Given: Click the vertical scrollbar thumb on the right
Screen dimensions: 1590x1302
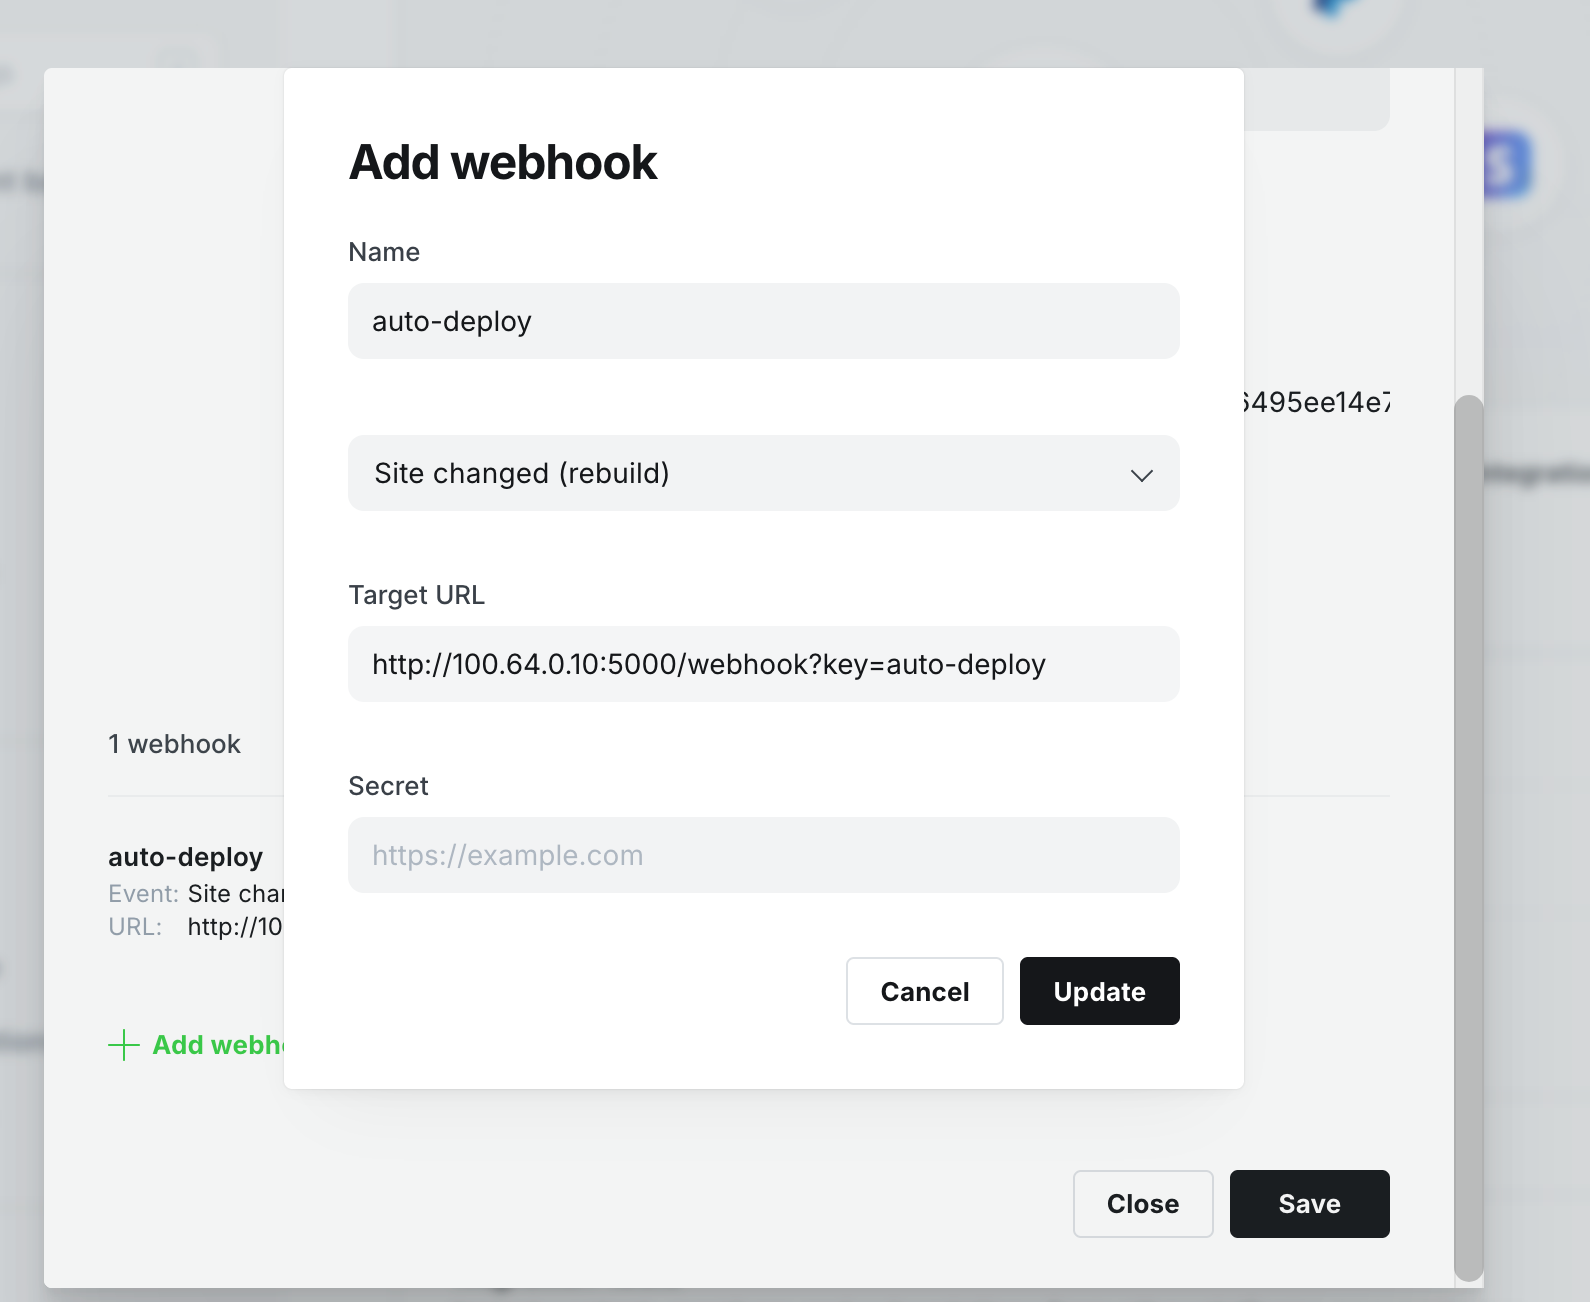Looking at the screenshot, I should click(1468, 838).
